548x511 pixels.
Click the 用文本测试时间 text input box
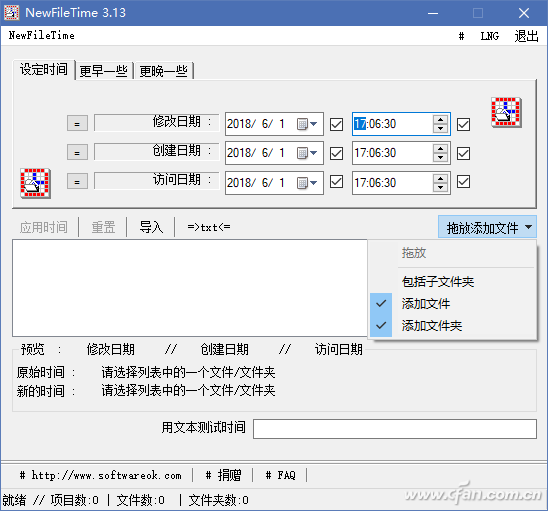pos(395,429)
